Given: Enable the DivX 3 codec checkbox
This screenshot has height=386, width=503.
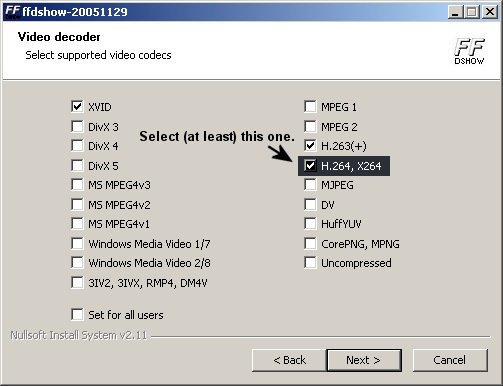Looking at the screenshot, I should point(77,127).
